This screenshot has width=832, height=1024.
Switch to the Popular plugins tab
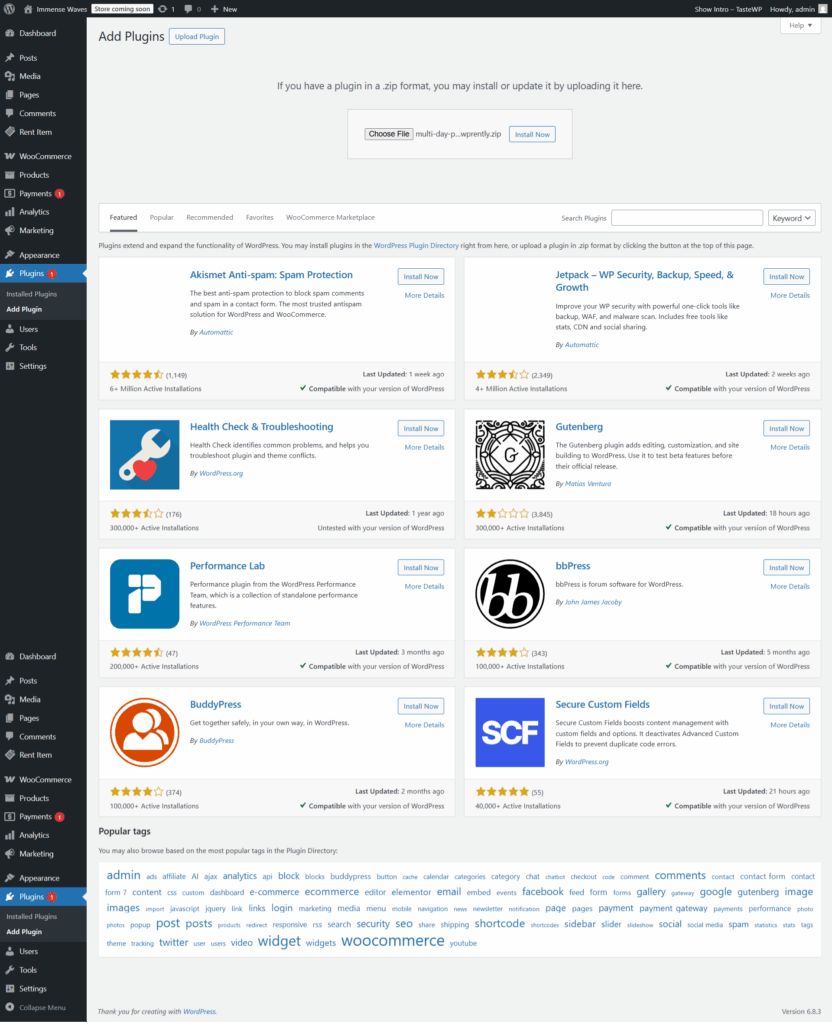pos(161,217)
